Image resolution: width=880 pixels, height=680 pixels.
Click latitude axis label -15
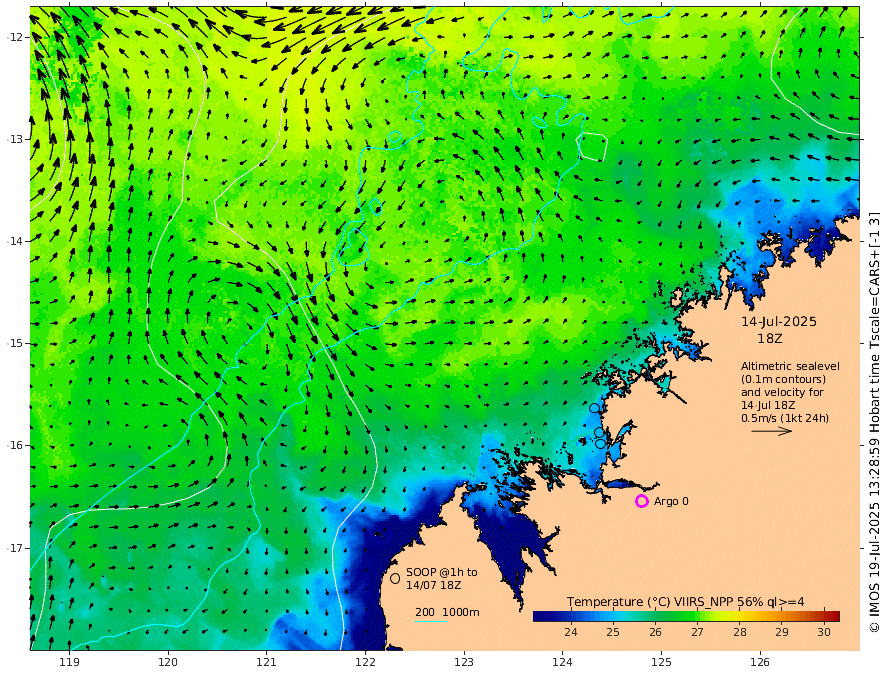15,343
